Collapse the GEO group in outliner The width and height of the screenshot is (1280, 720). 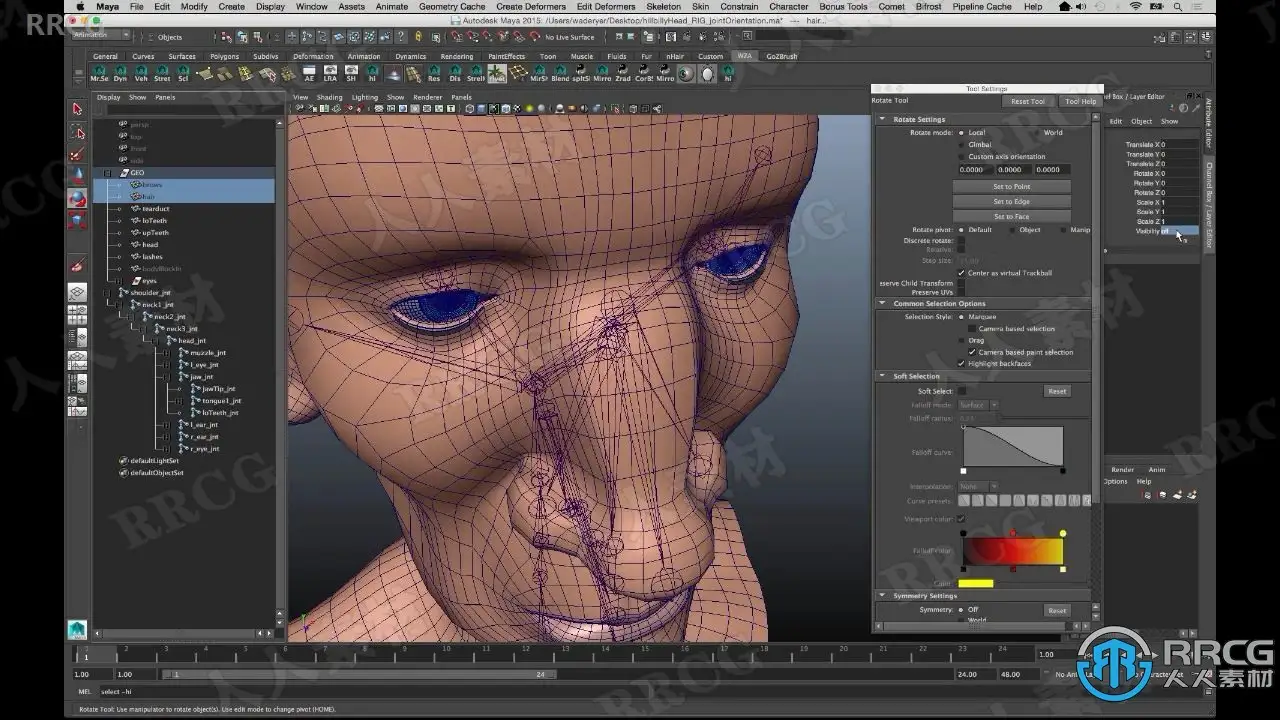(x=109, y=173)
